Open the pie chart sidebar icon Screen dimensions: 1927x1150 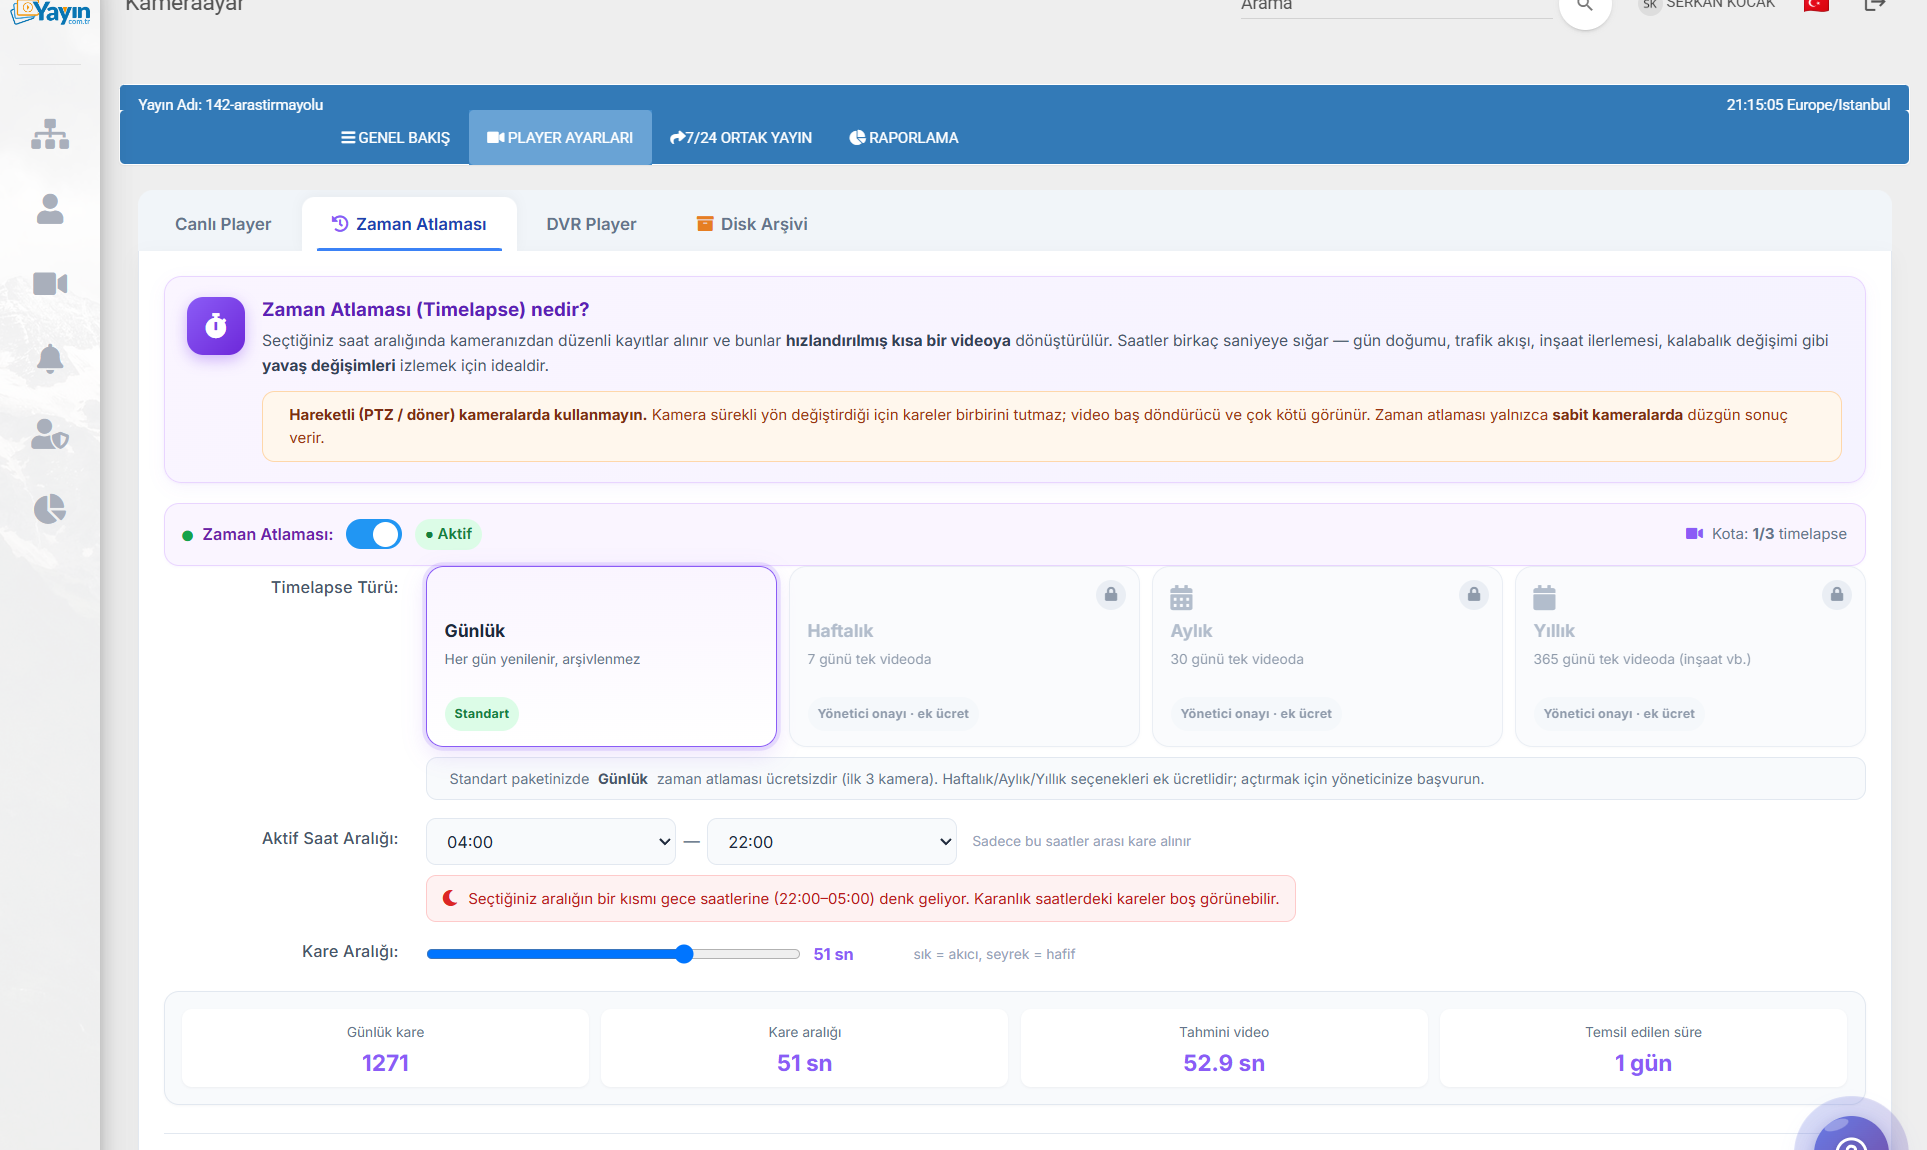(x=50, y=509)
